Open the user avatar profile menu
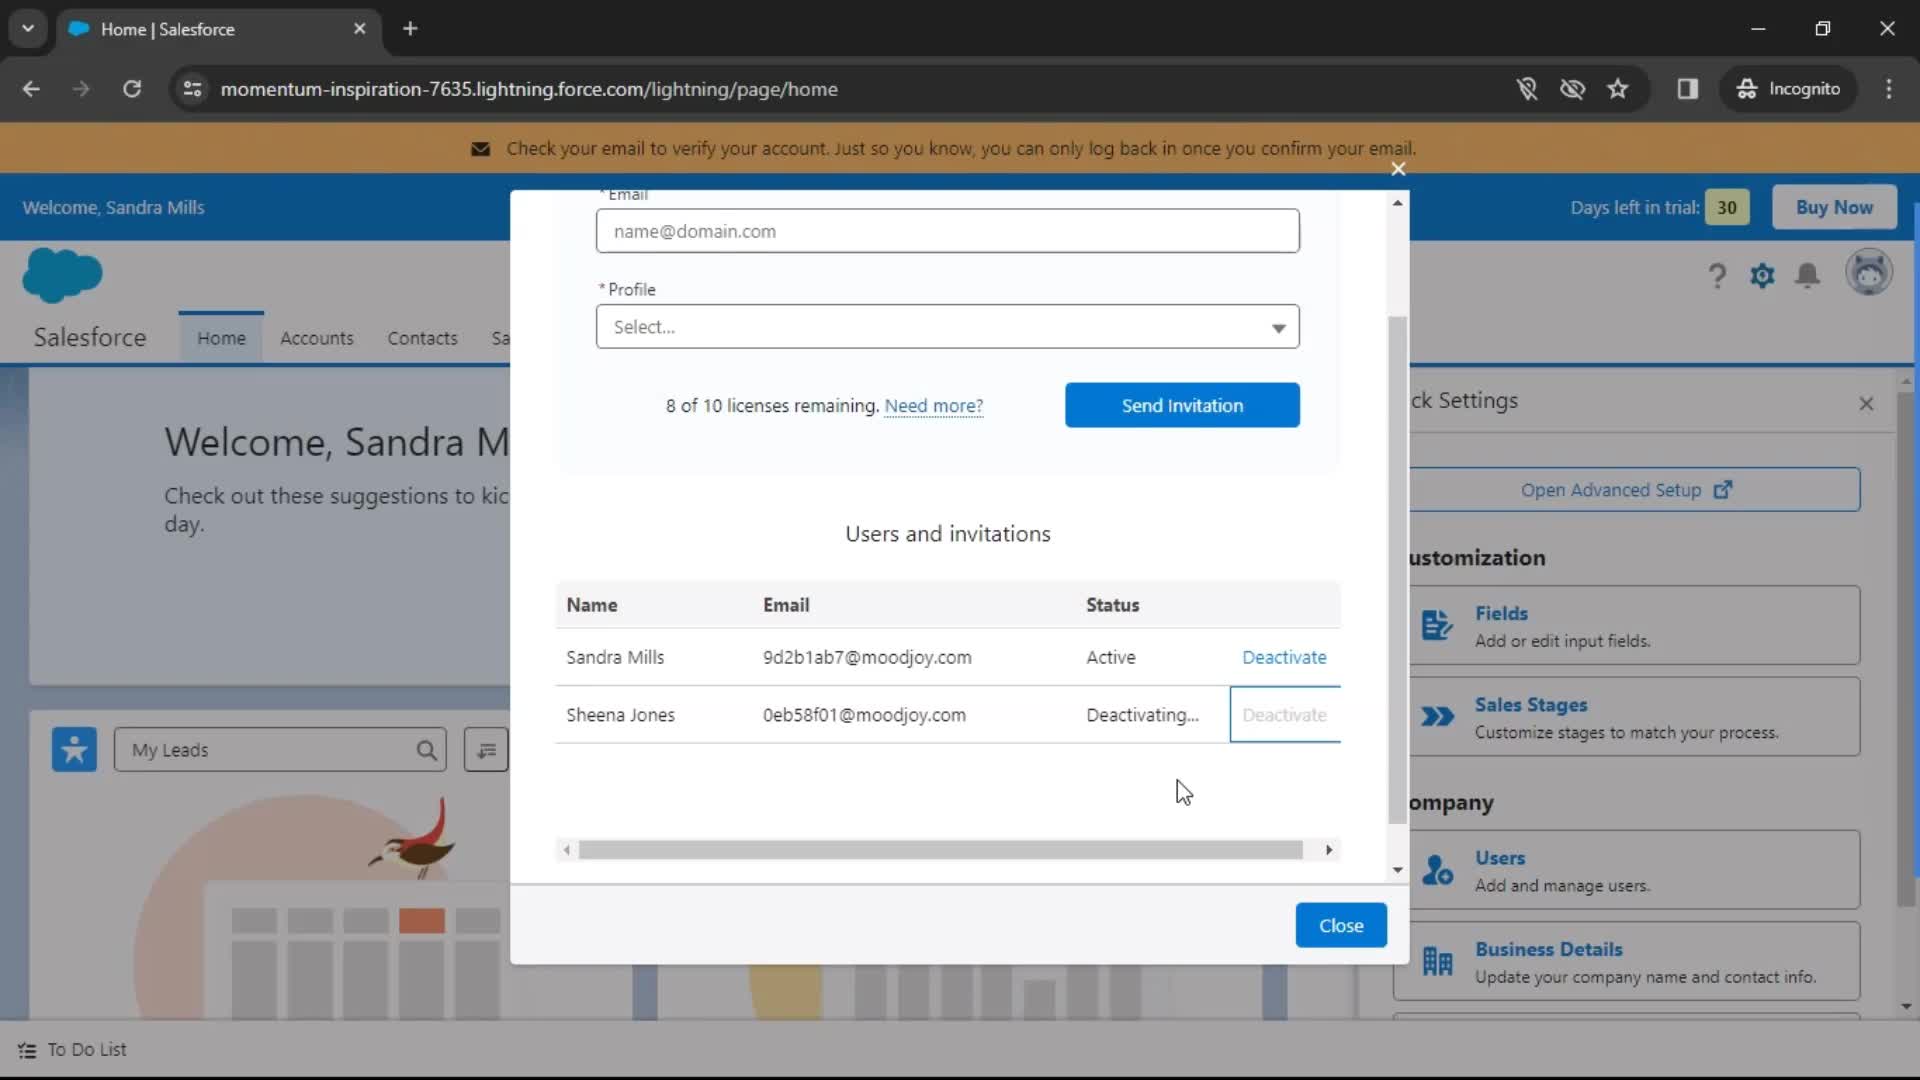This screenshot has height=1080, width=1920. pos(1868,273)
